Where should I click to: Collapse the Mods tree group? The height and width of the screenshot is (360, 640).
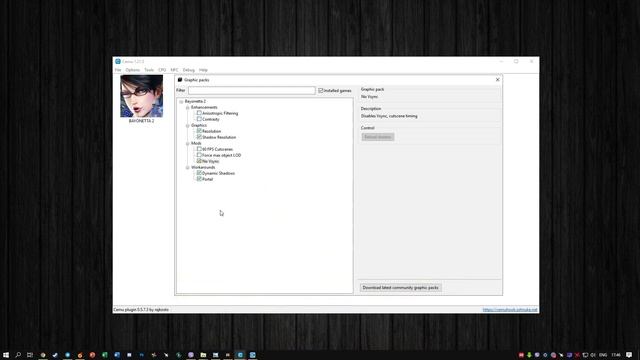click(187, 143)
